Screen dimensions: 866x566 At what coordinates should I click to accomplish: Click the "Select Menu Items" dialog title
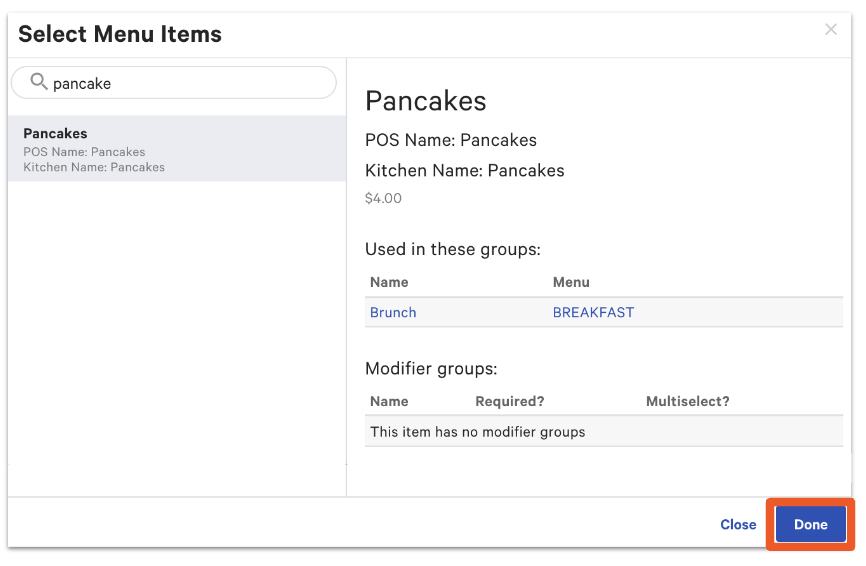[x=120, y=34]
